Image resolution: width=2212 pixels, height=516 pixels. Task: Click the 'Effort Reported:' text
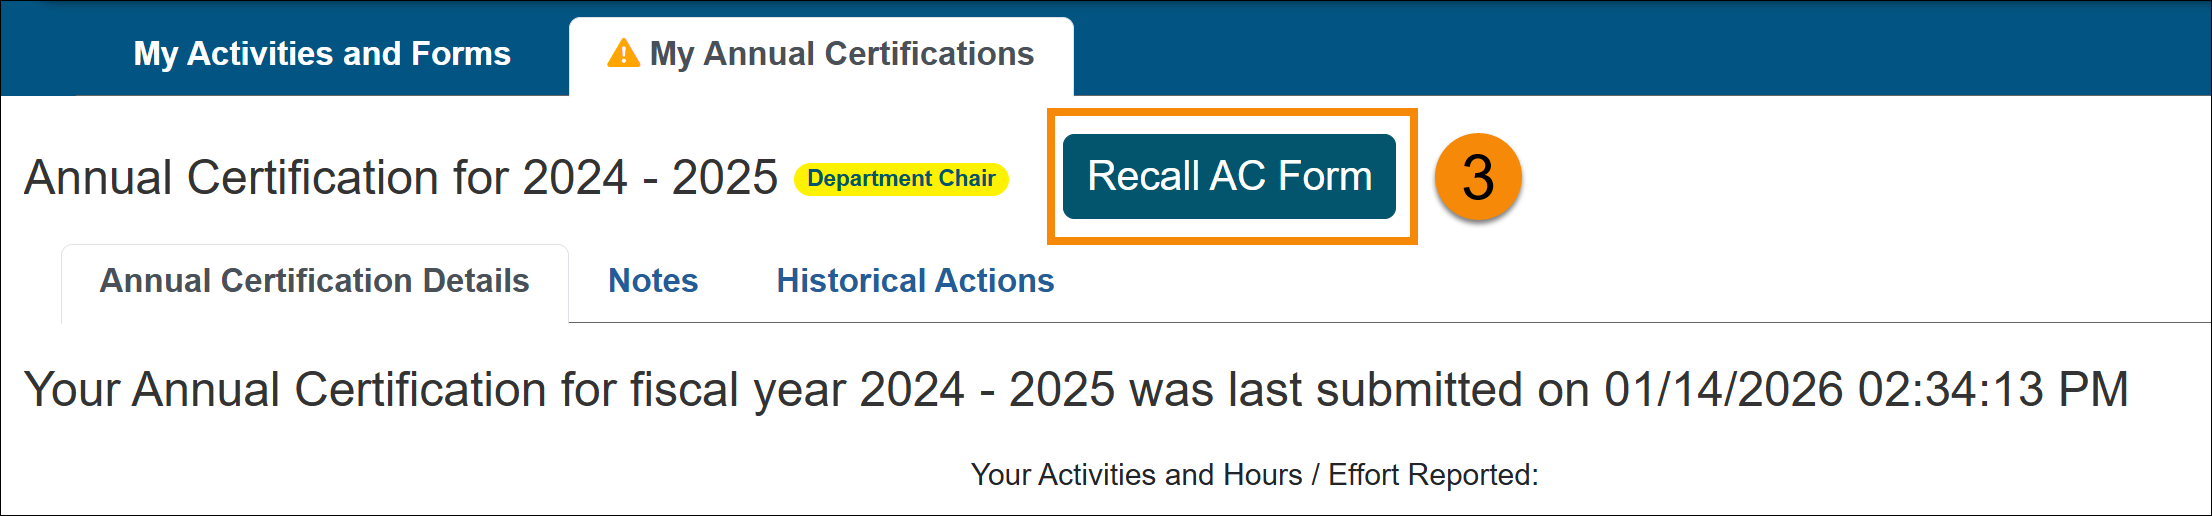(1433, 475)
